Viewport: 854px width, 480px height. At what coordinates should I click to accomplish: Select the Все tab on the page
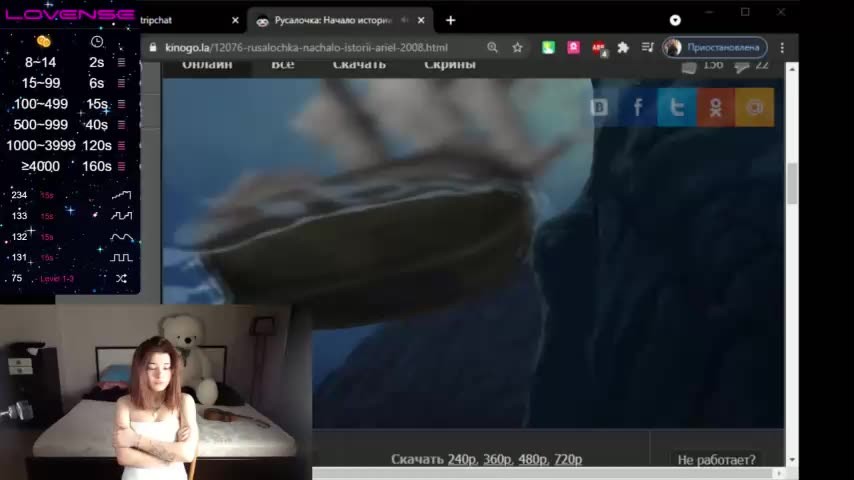pyautogui.click(x=283, y=65)
